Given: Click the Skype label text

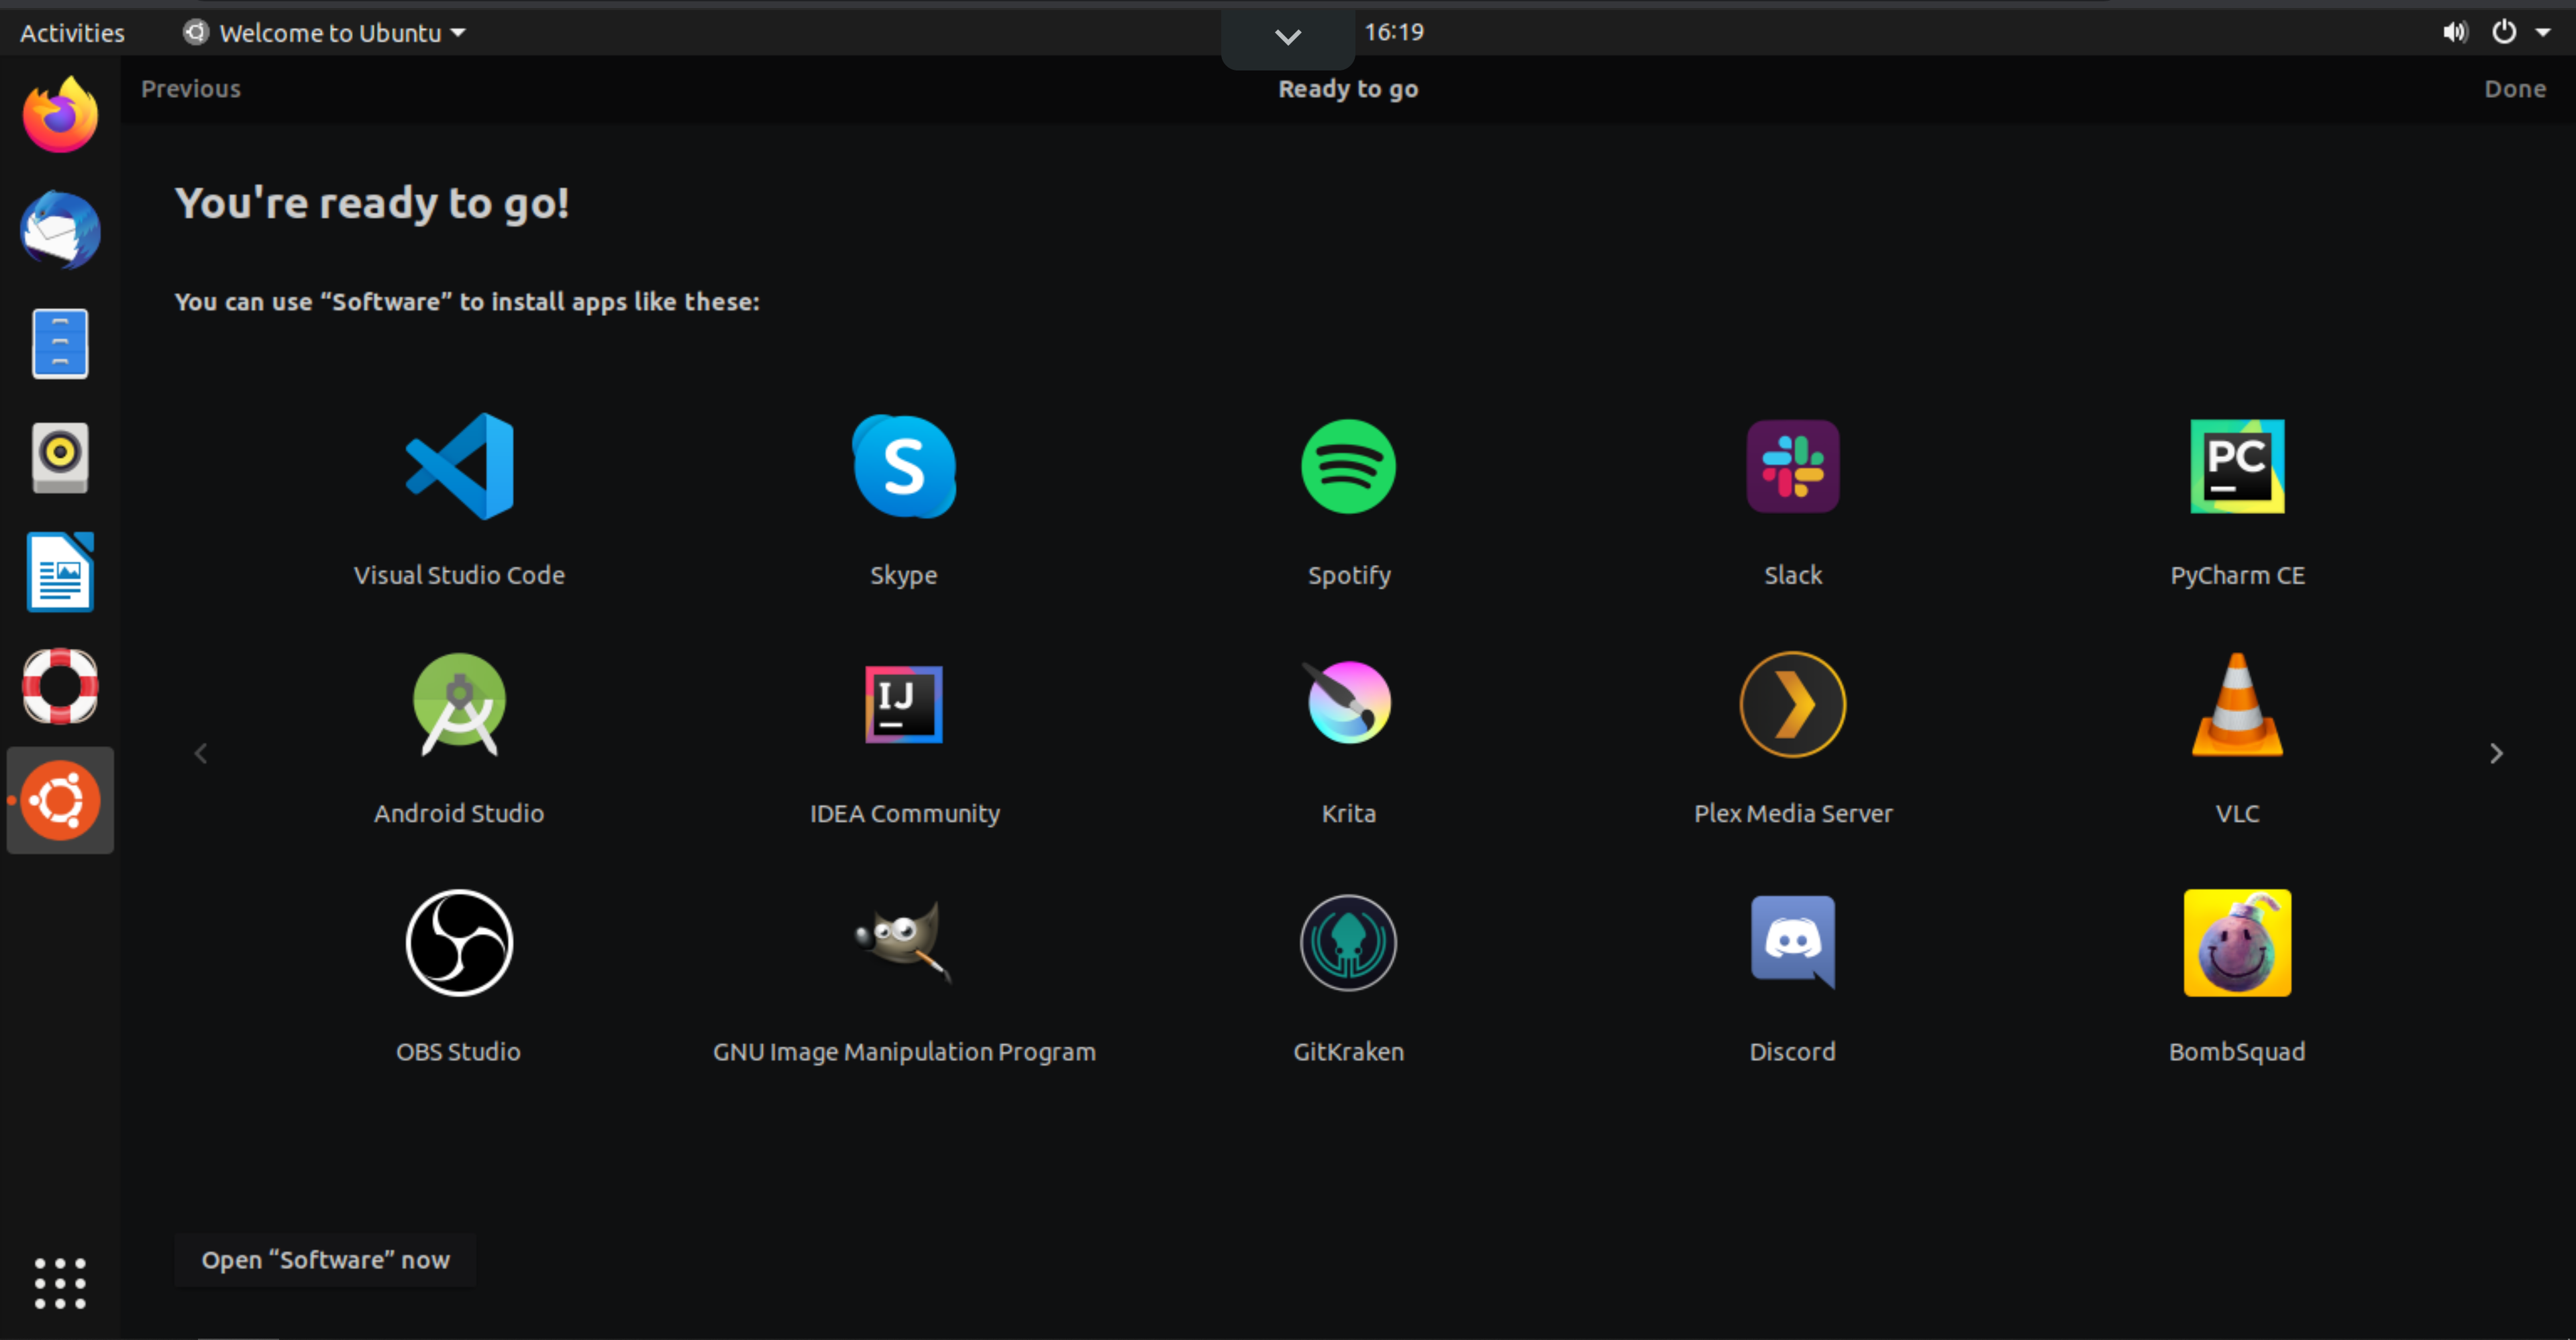Looking at the screenshot, I should (904, 576).
